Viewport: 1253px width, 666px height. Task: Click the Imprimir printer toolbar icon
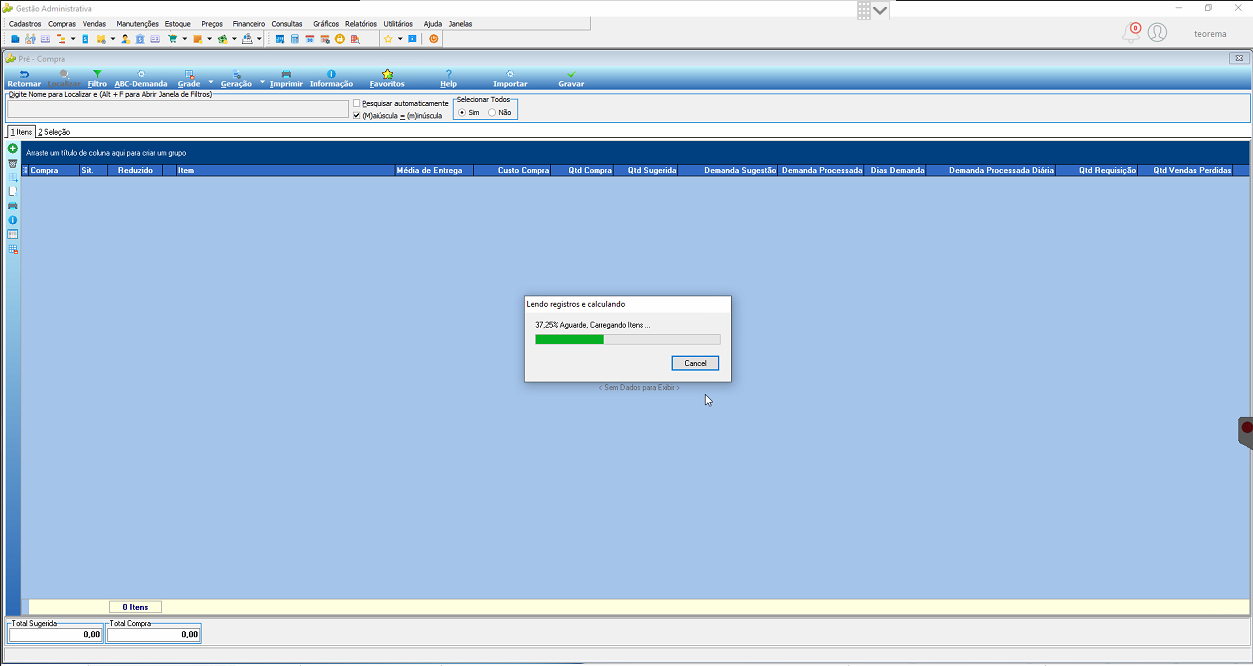click(286, 74)
